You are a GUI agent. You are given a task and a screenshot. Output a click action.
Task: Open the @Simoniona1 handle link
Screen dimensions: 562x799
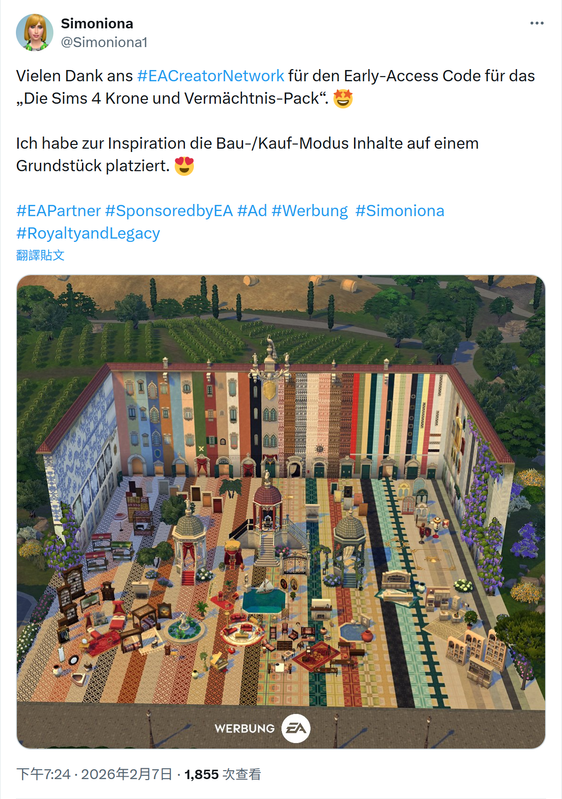[x=104, y=42]
